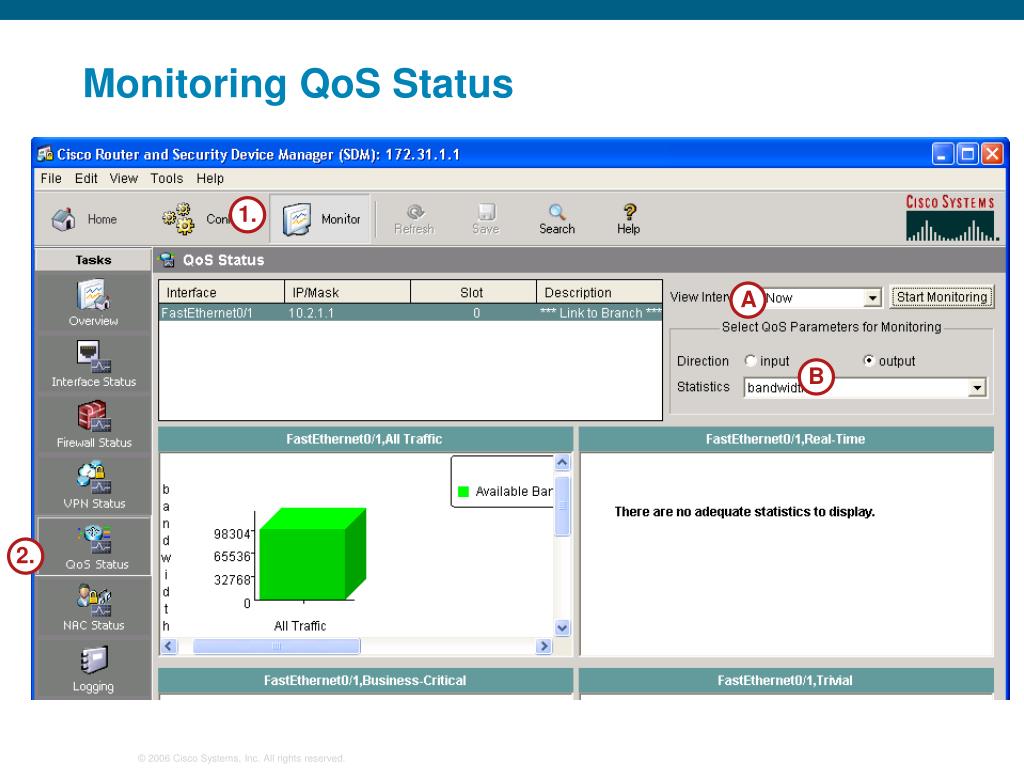This screenshot has height=768, width=1024.
Task: Click the FastEthernet0/1,All Traffic panel header
Action: click(365, 439)
